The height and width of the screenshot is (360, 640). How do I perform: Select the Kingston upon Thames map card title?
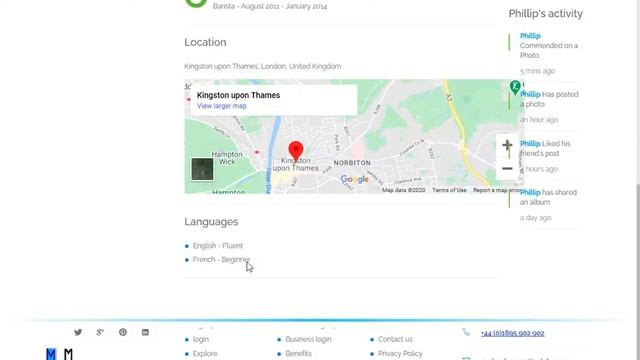click(x=238, y=95)
